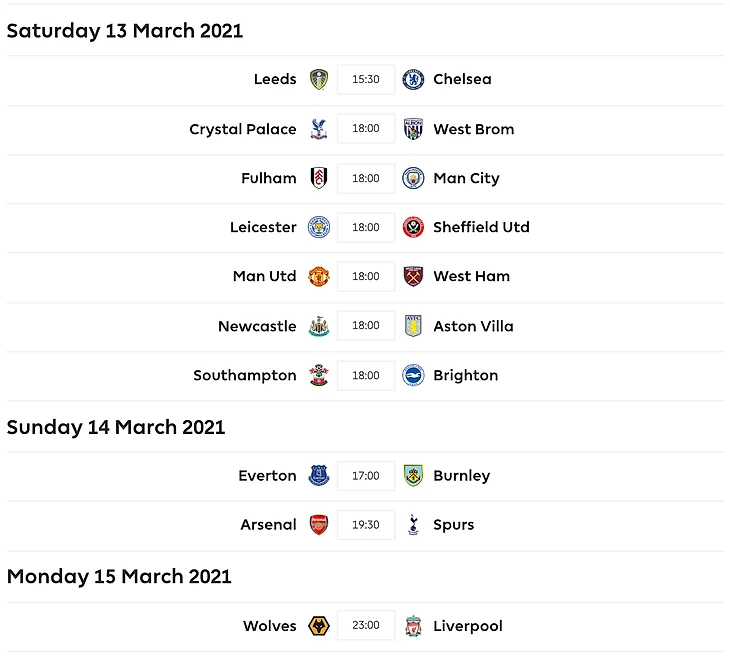Click the Spurs club crest
The height and width of the screenshot is (657, 730).
tap(413, 525)
